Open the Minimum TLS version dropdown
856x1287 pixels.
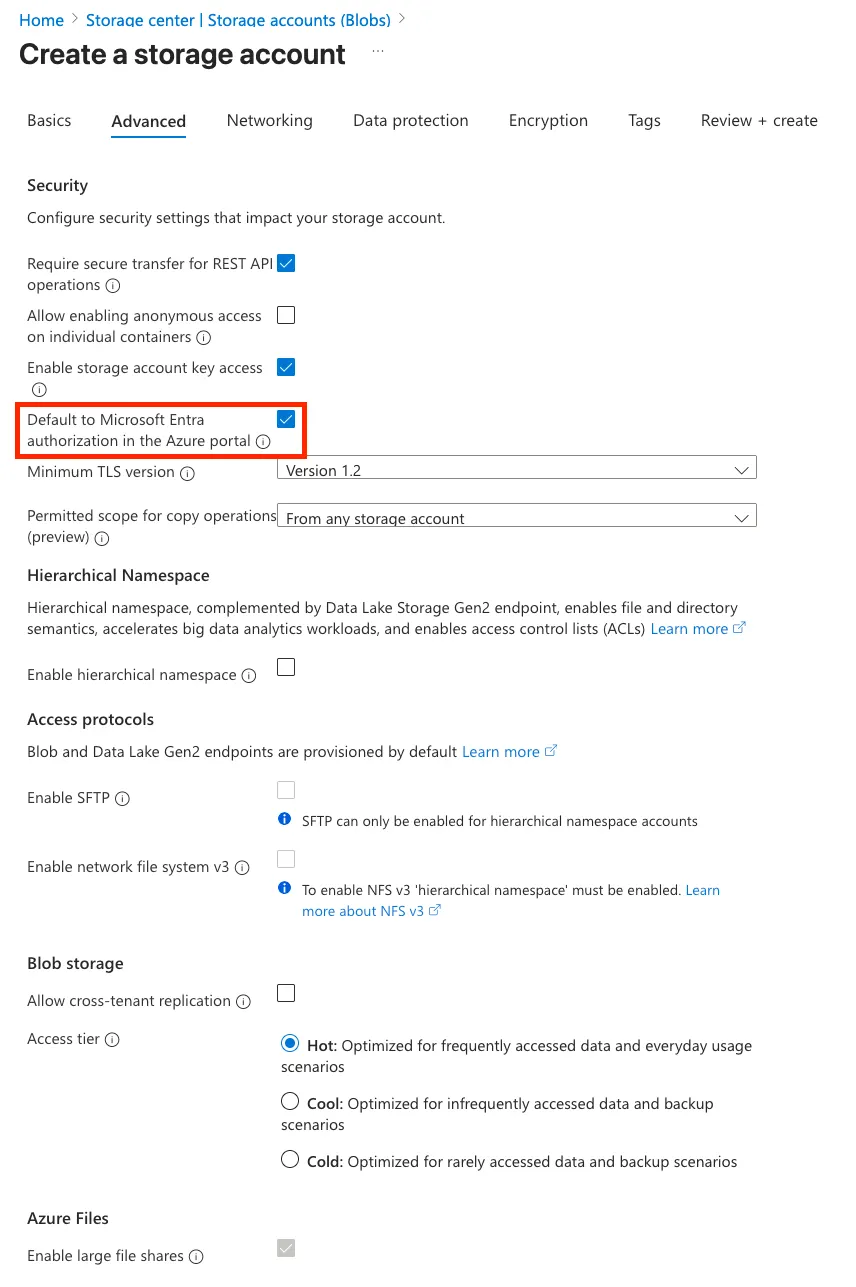(516, 470)
